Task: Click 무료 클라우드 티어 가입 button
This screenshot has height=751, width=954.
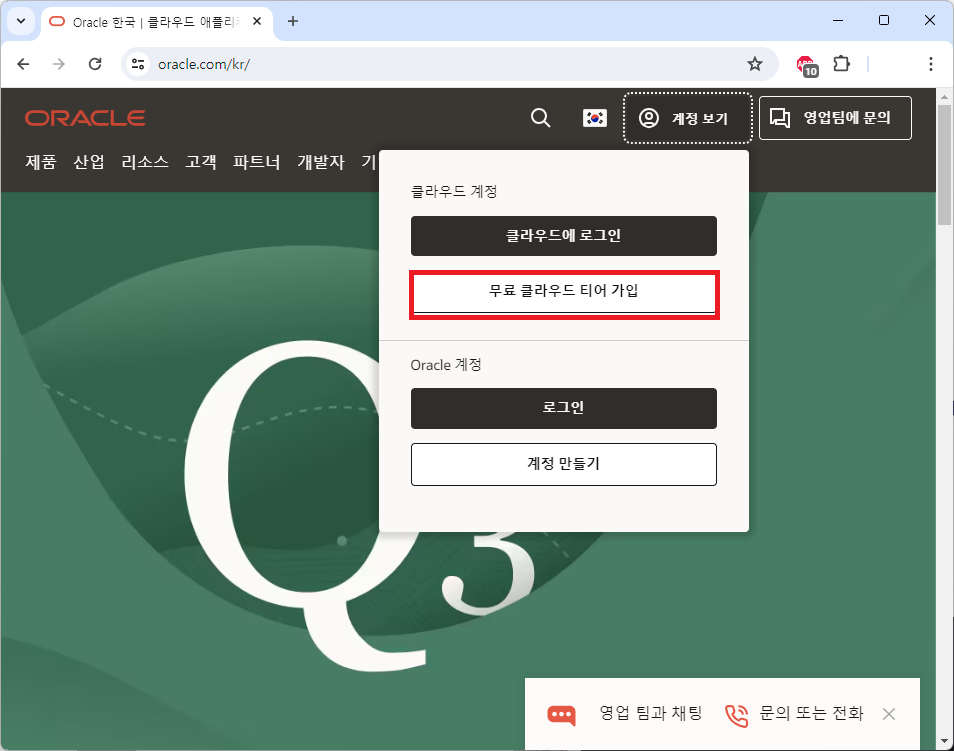Action: click(x=563, y=294)
